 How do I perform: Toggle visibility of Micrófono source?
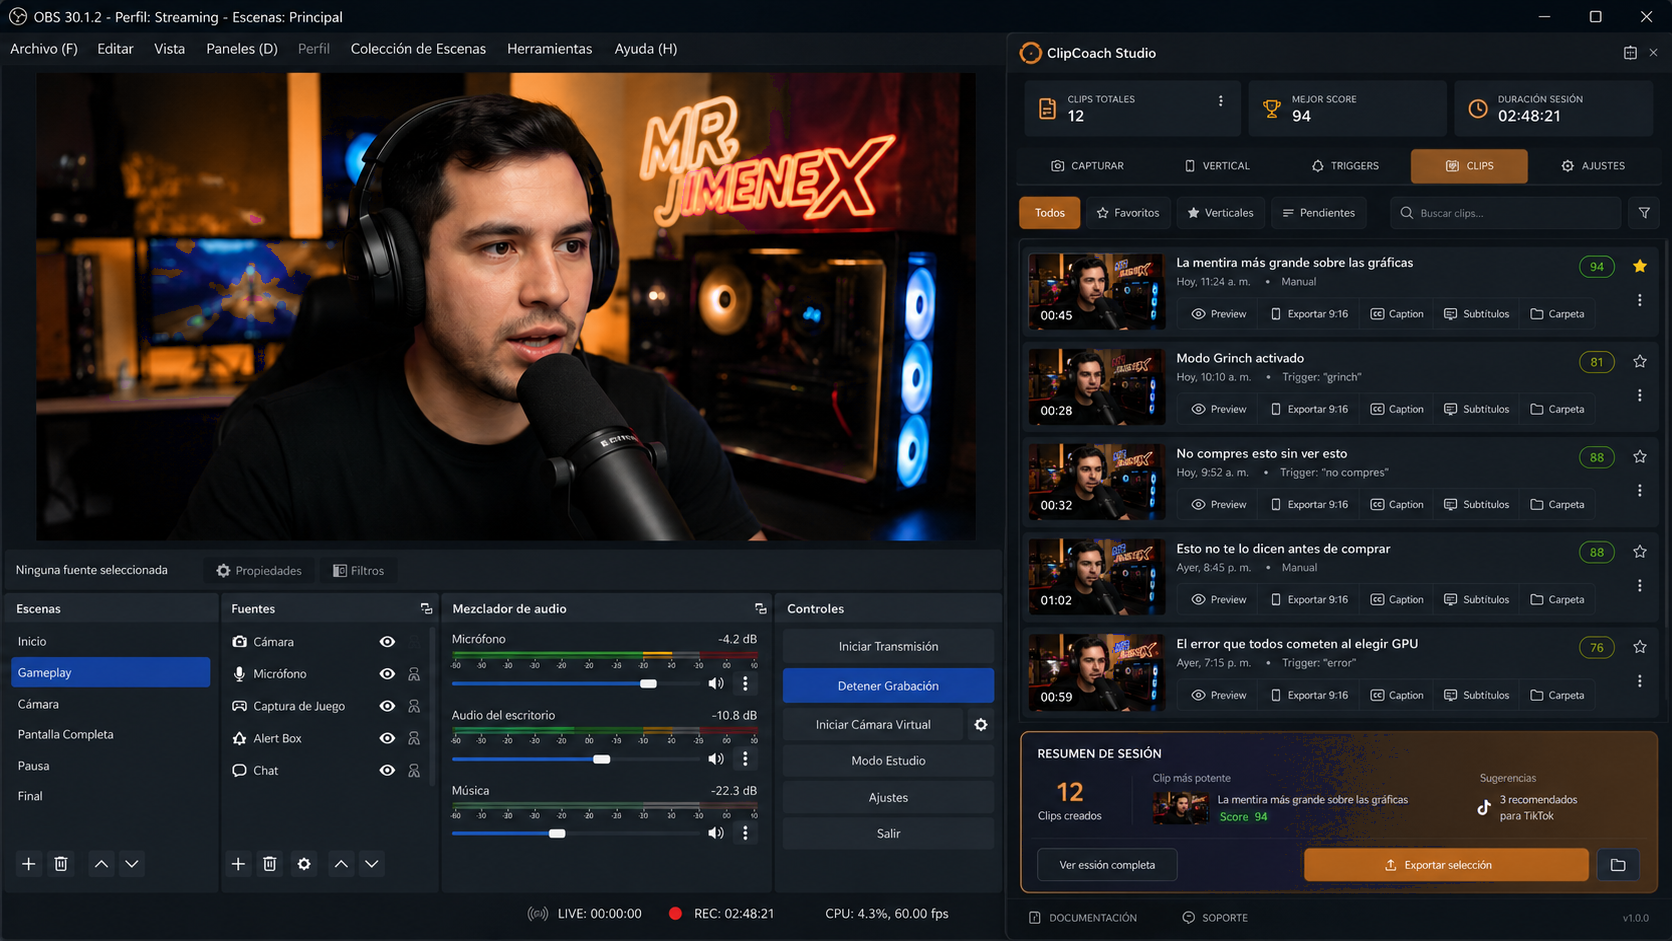[x=387, y=674]
